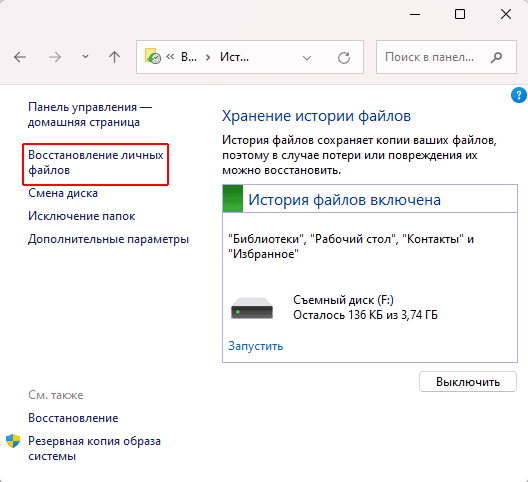Open Панель управления — домашняя страница link

90,115
